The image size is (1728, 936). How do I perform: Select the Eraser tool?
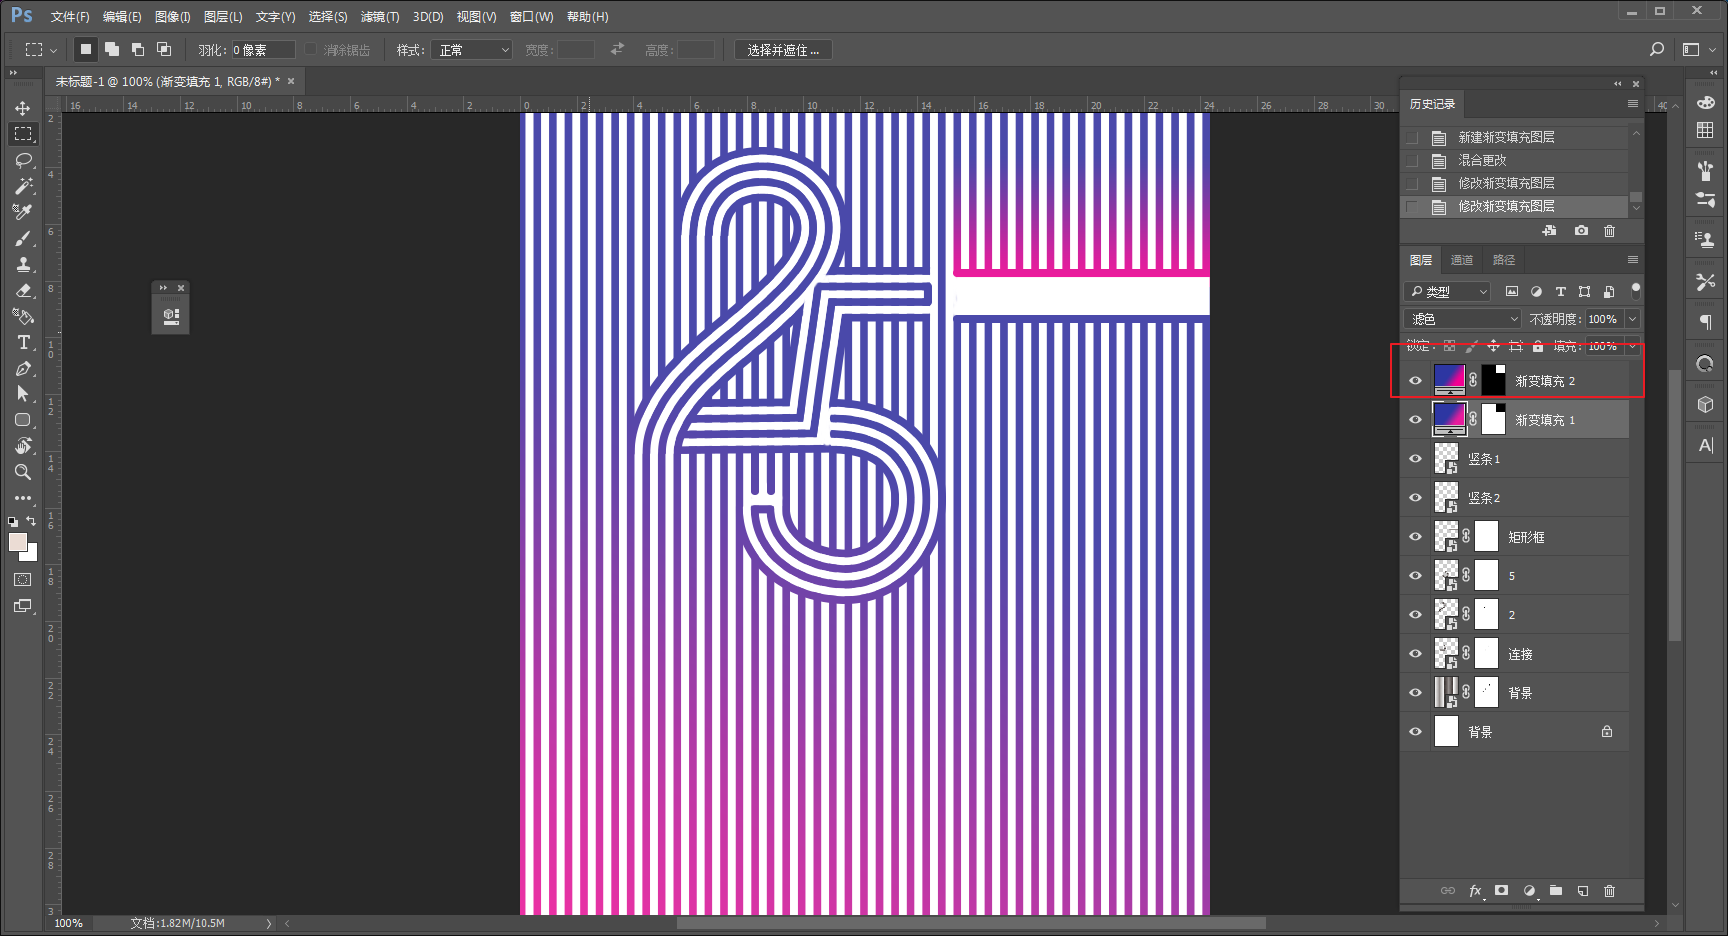coord(23,290)
